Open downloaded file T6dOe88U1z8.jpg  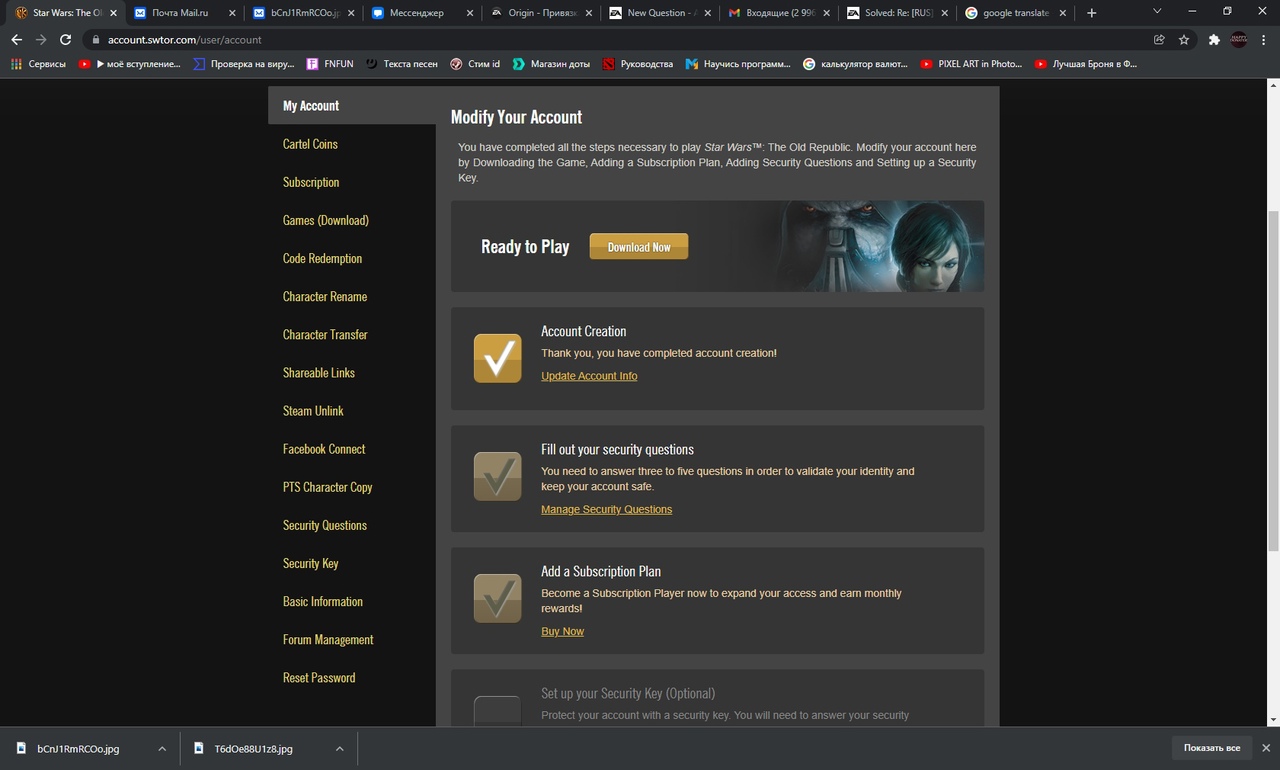coord(253,748)
